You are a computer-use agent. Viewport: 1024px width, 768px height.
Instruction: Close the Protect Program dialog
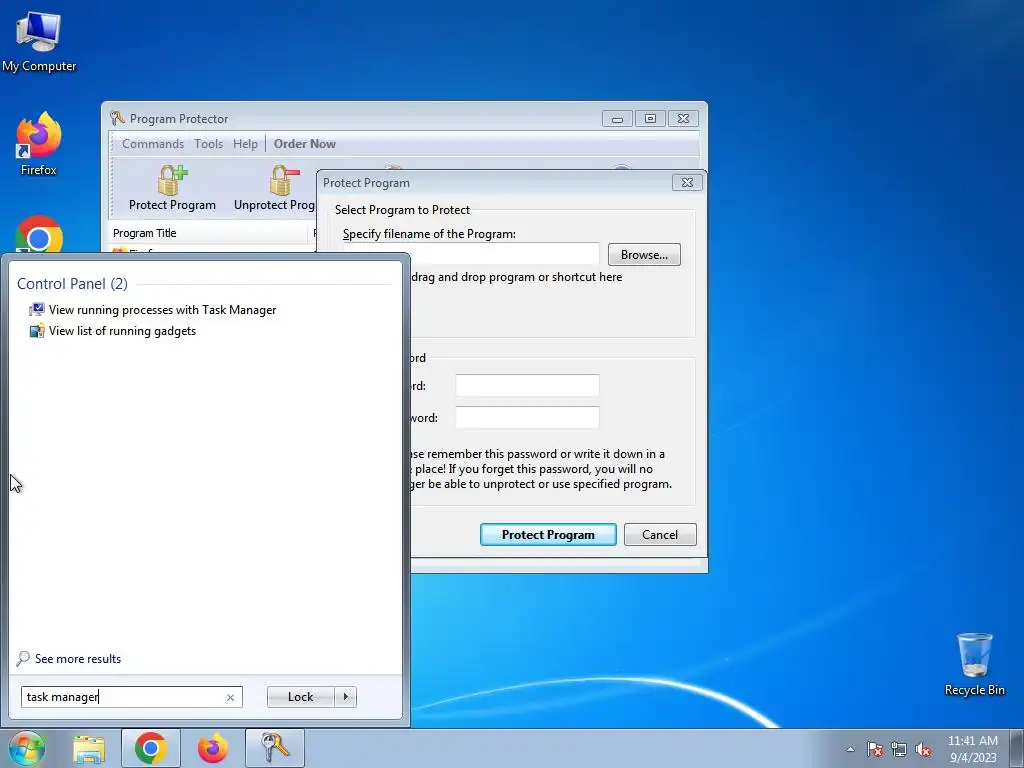point(687,183)
